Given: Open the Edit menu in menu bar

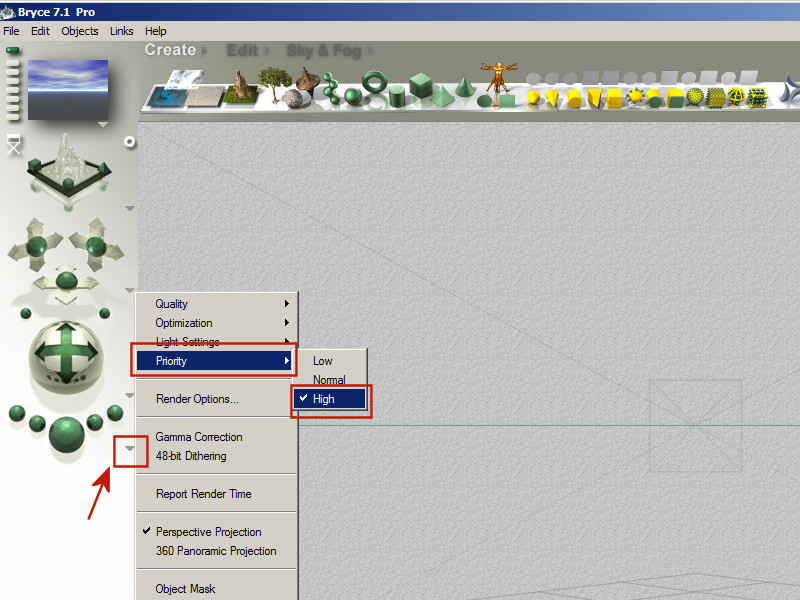Looking at the screenshot, I should [x=40, y=31].
